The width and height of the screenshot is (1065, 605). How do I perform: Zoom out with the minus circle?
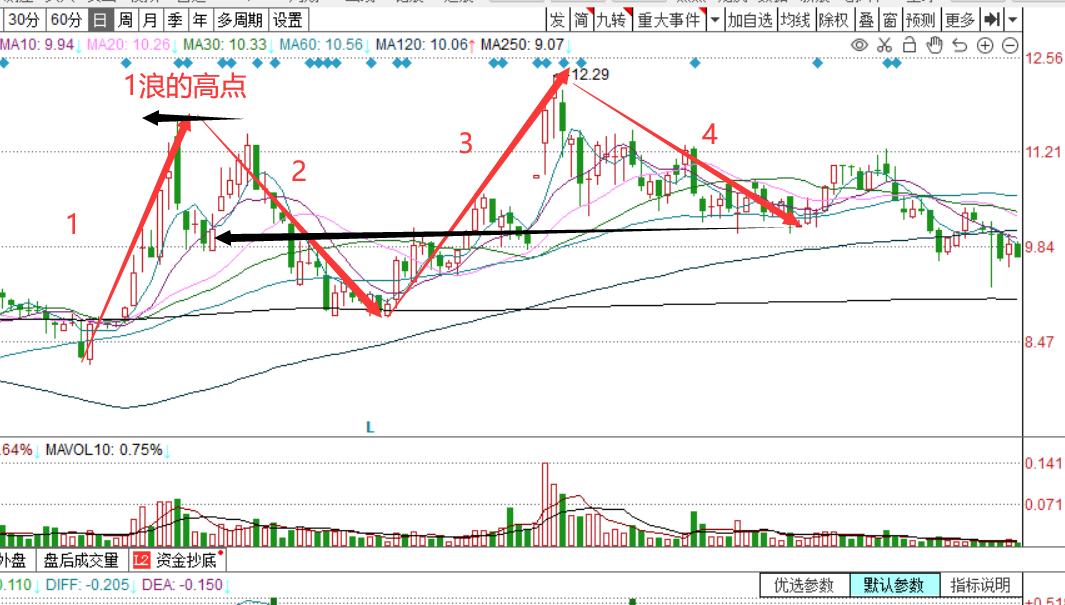point(1010,45)
